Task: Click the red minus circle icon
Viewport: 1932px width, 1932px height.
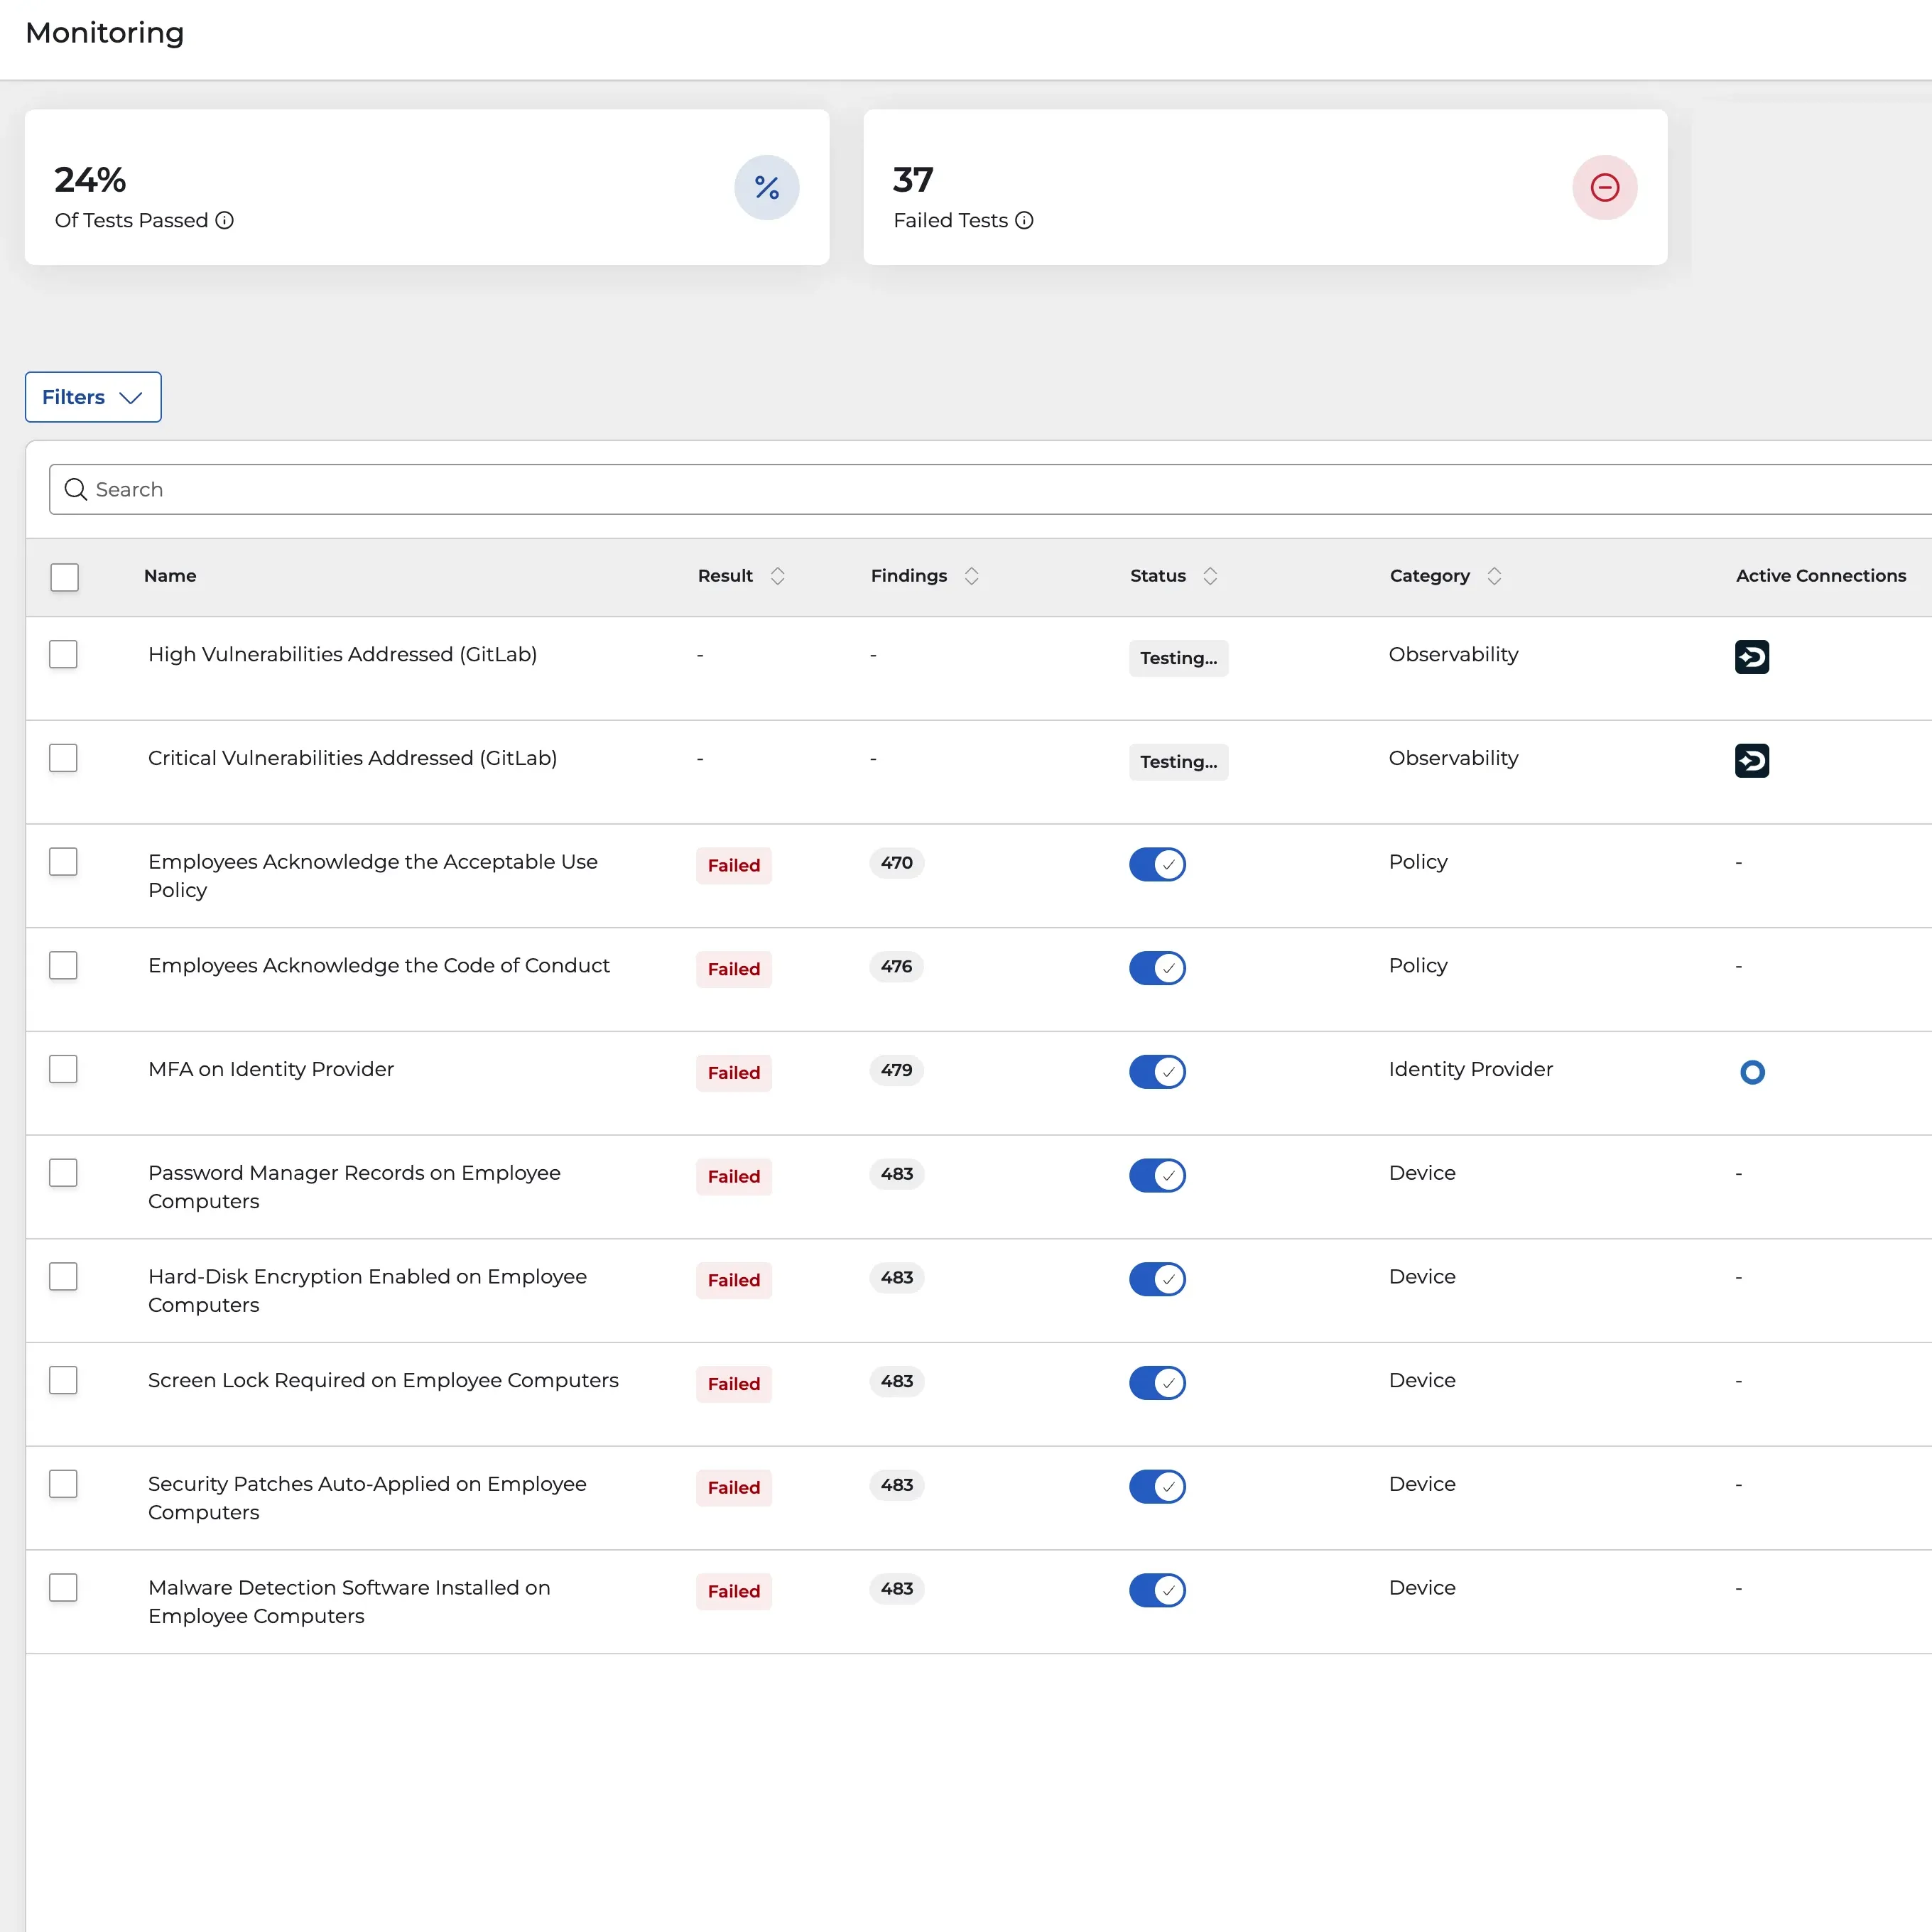Action: [1604, 187]
